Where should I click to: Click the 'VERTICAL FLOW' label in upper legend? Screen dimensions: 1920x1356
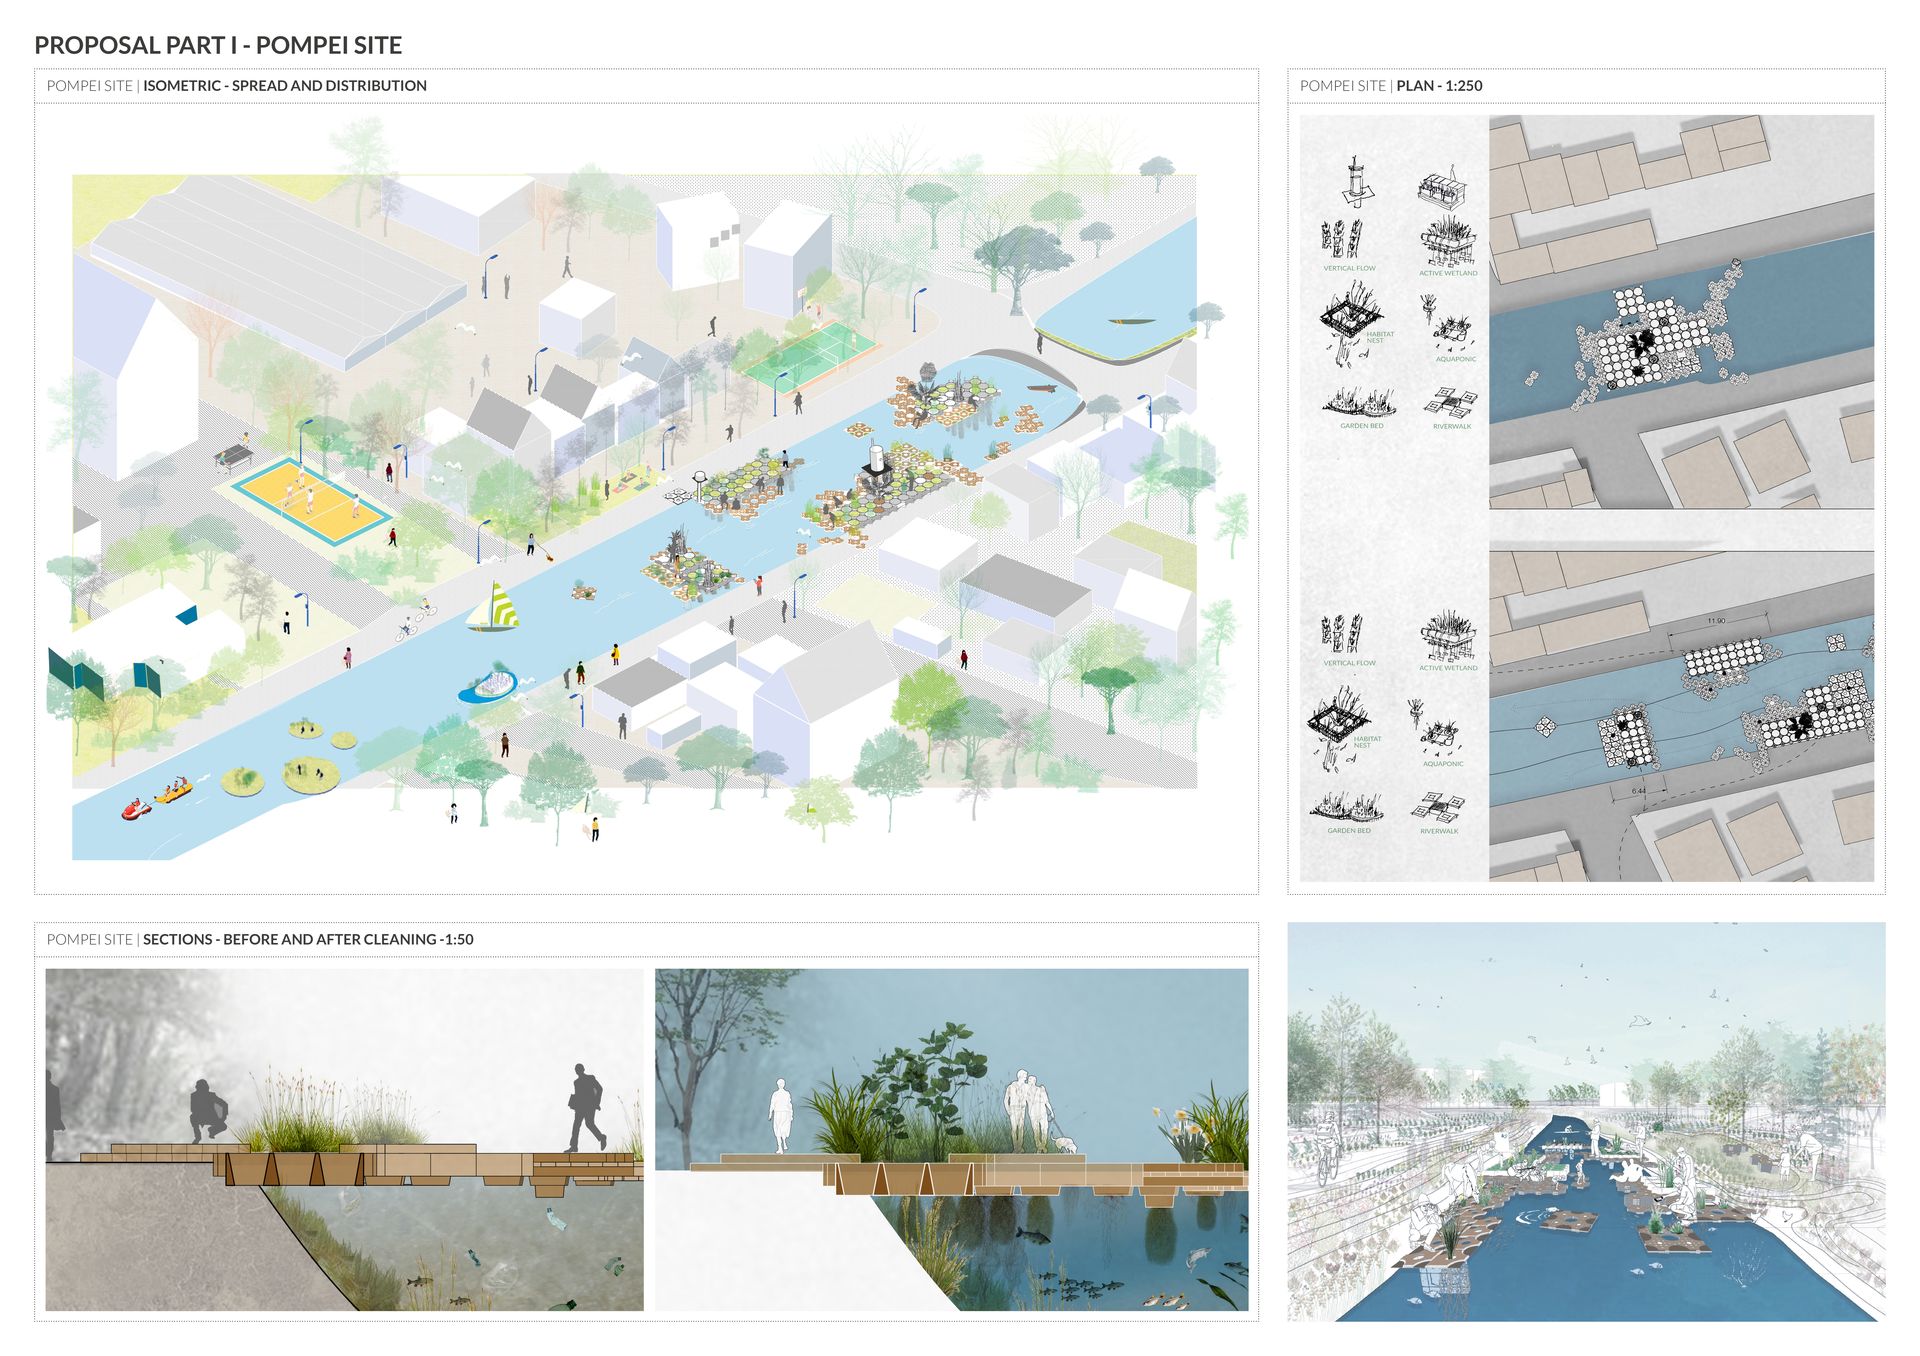click(1349, 268)
